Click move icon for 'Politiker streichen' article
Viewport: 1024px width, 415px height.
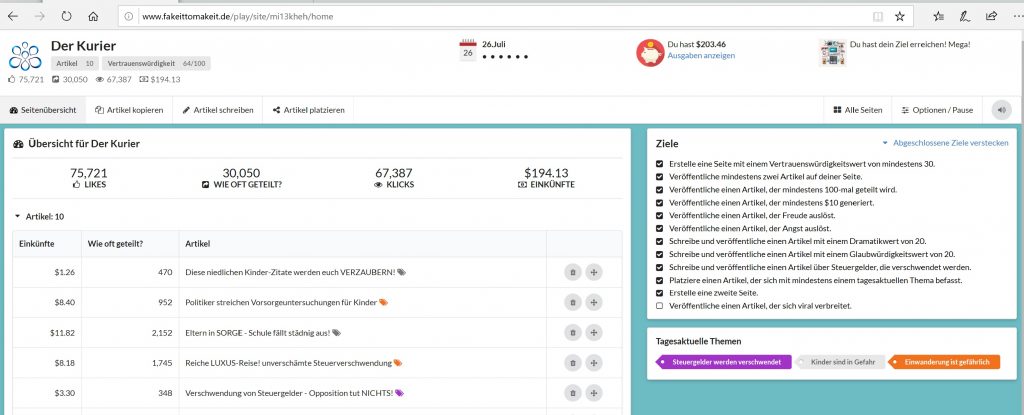(x=594, y=302)
